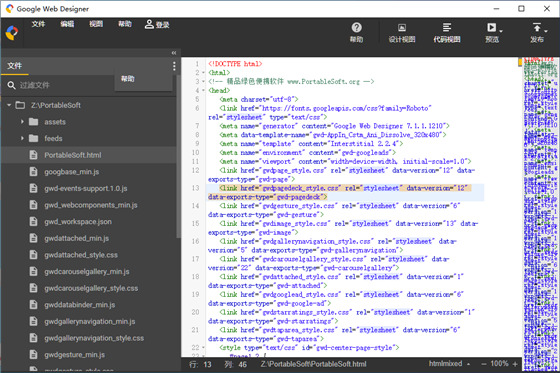Click the status bar file path
560x373 pixels.
[313, 364]
